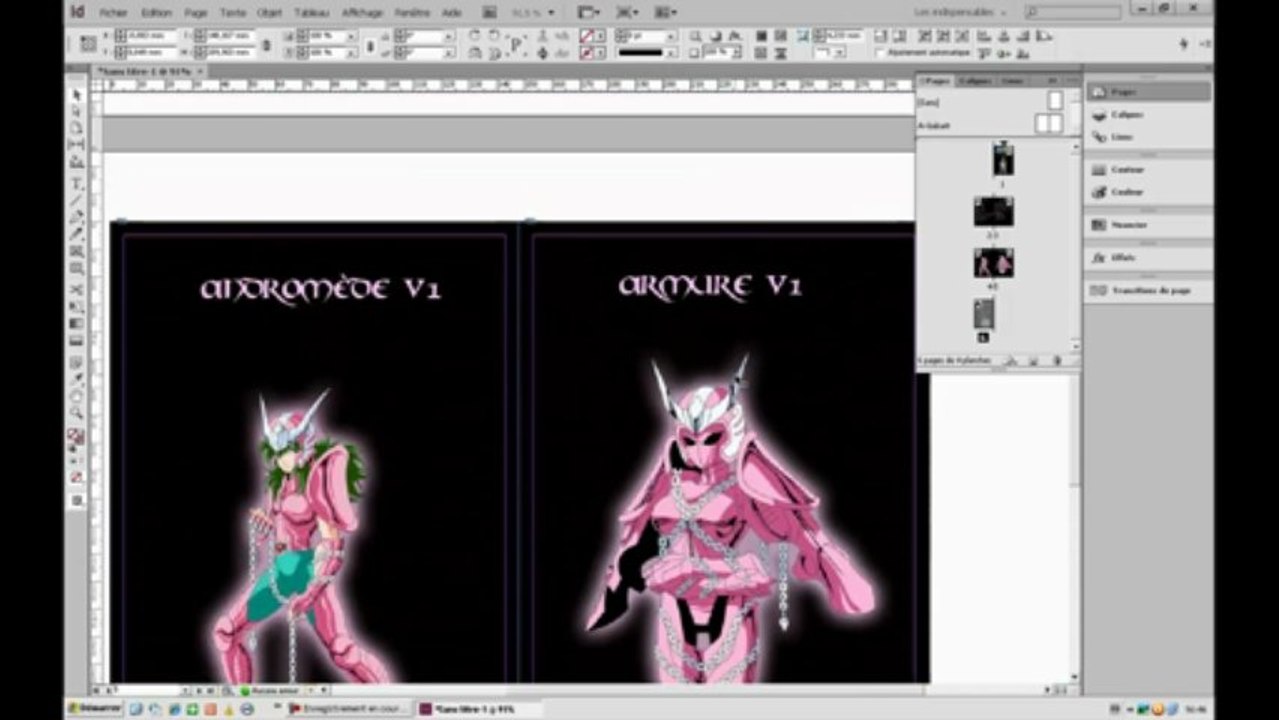Toggle the constrain proportions chain icon

pos(267,44)
